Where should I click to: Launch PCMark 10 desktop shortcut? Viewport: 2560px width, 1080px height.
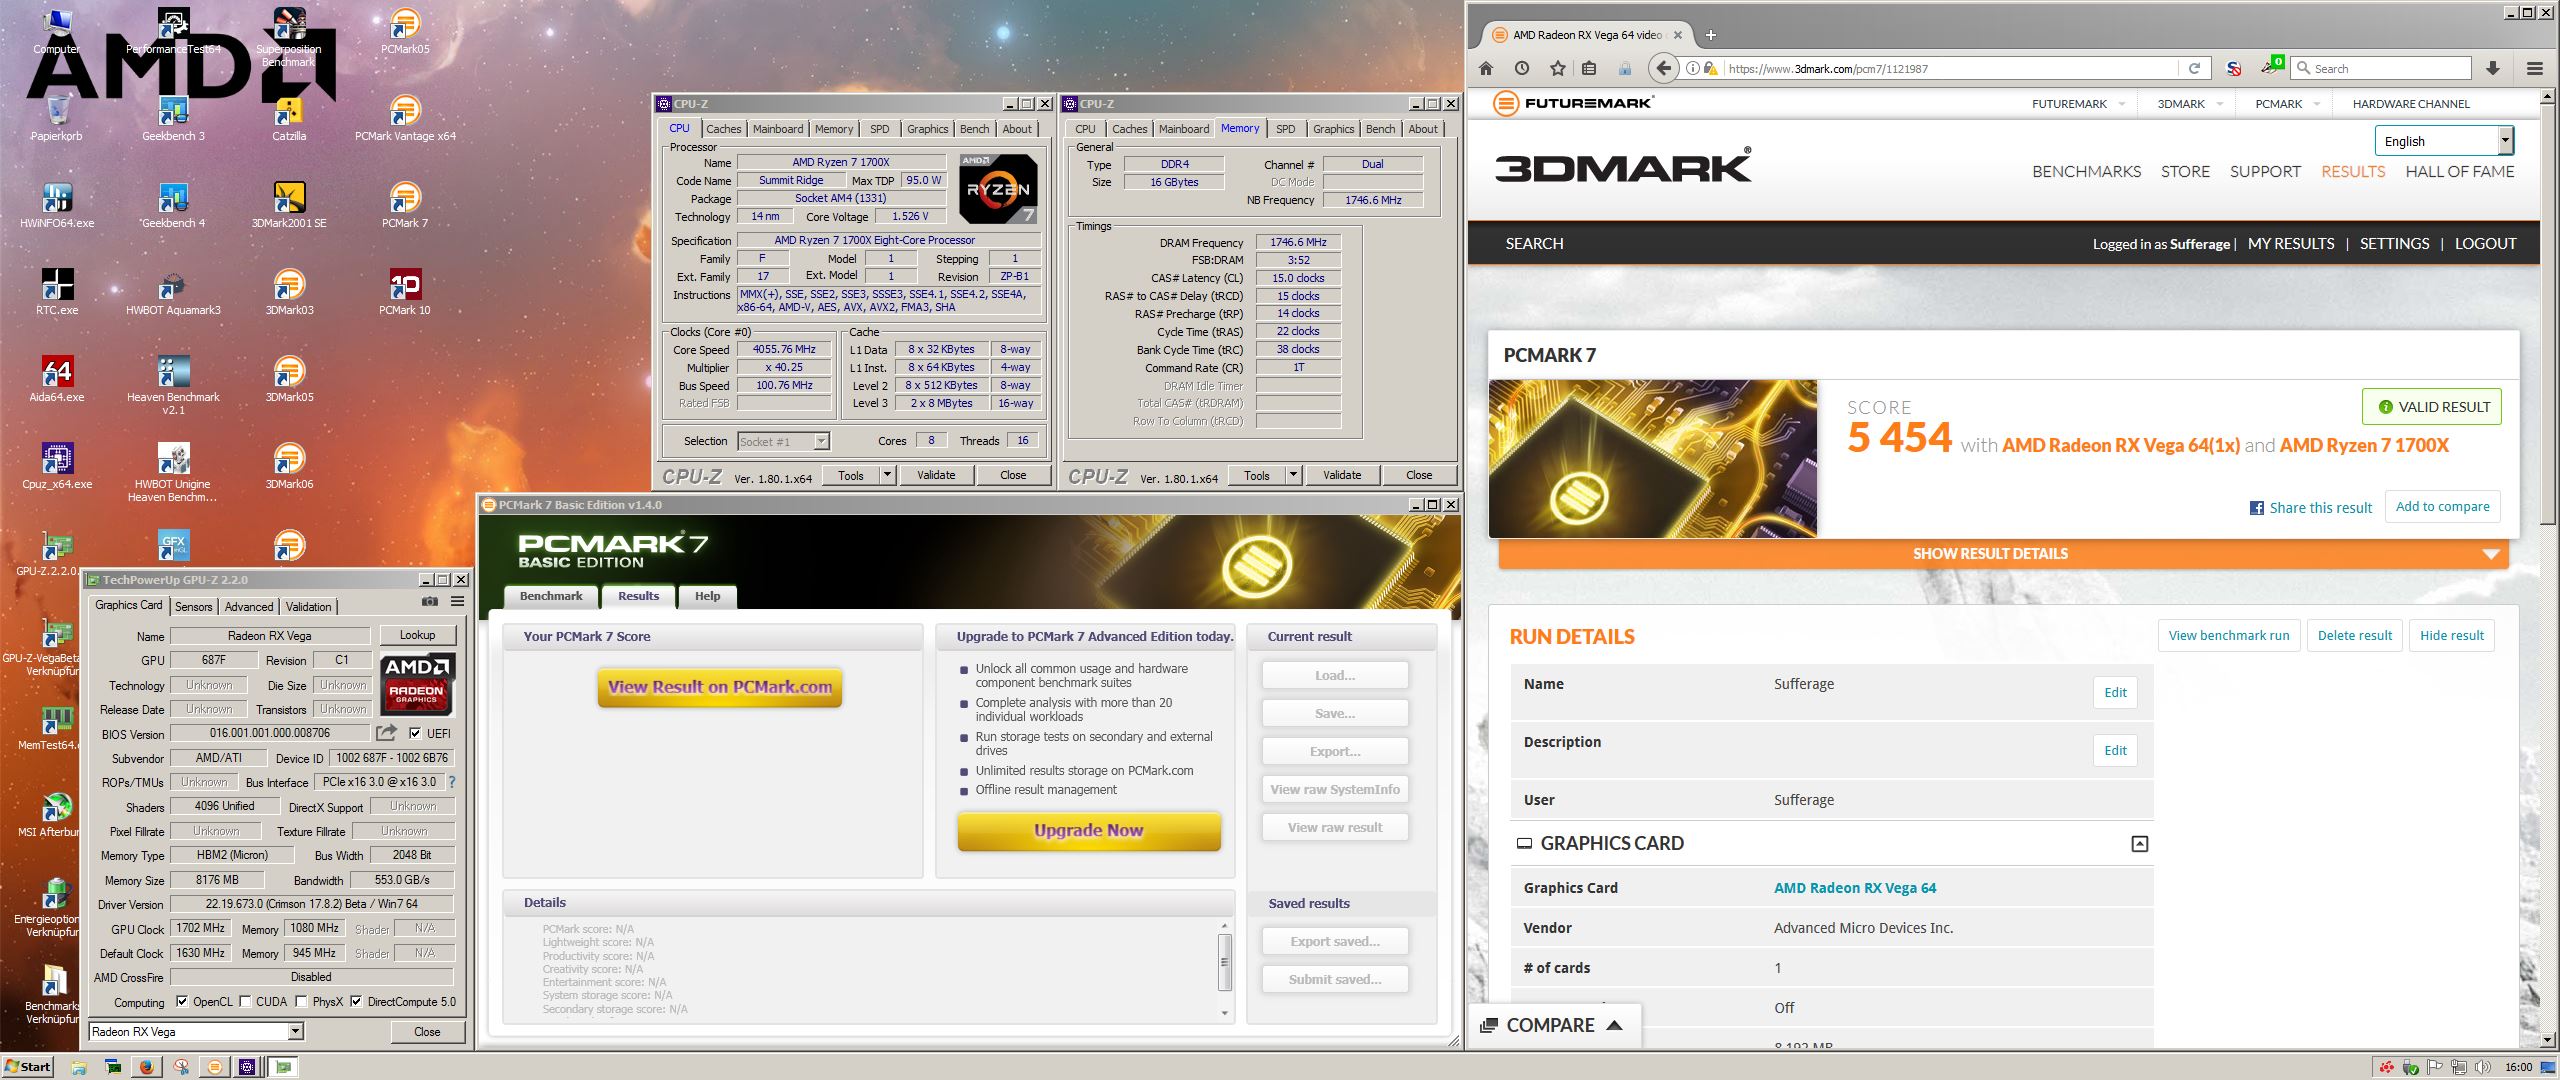coord(405,291)
